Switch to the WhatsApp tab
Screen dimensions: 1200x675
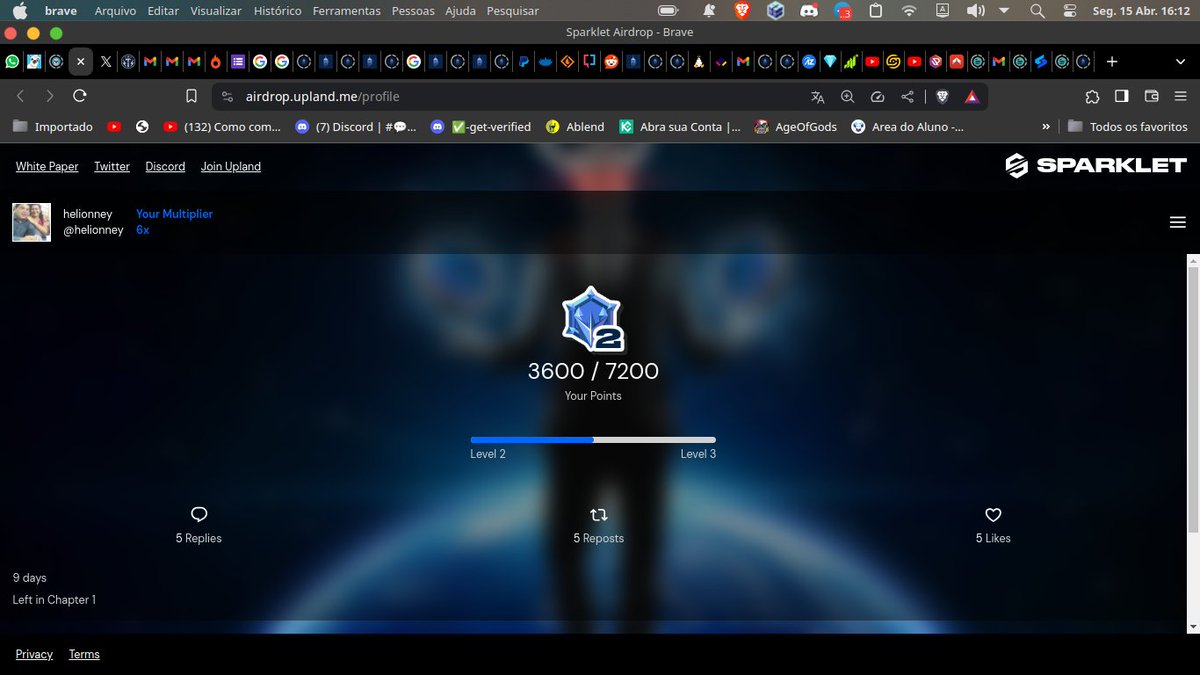pyautogui.click(x=12, y=62)
